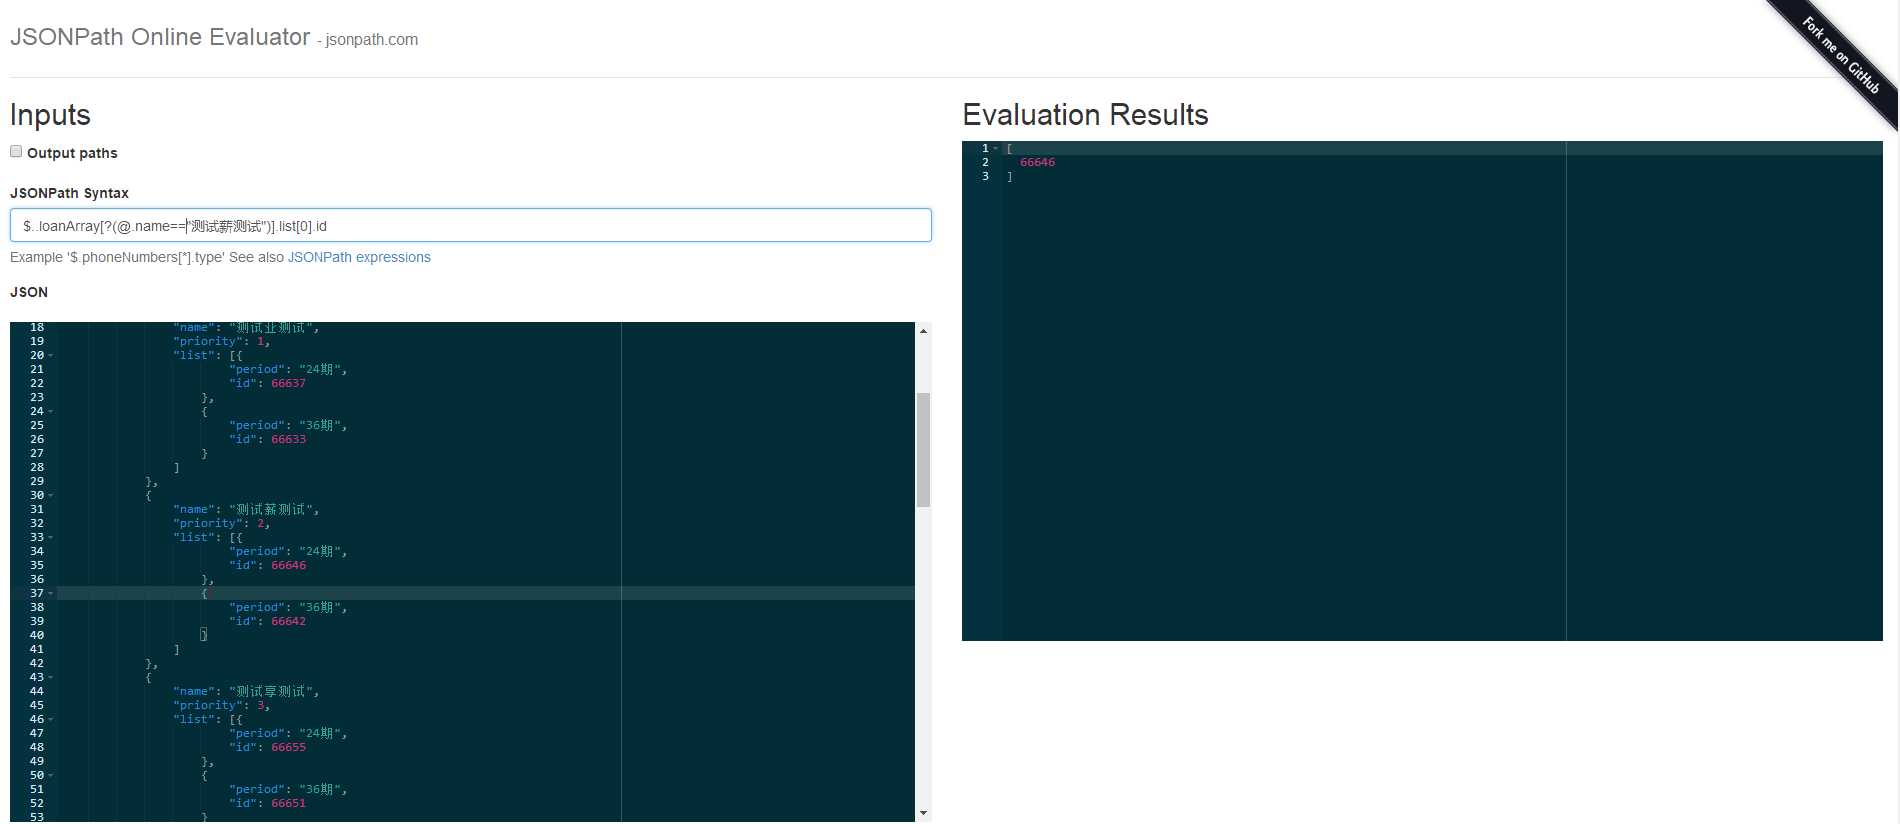The width and height of the screenshot is (1900, 824).
Task: Click the "period": "36期" on line 38
Action: (288, 608)
